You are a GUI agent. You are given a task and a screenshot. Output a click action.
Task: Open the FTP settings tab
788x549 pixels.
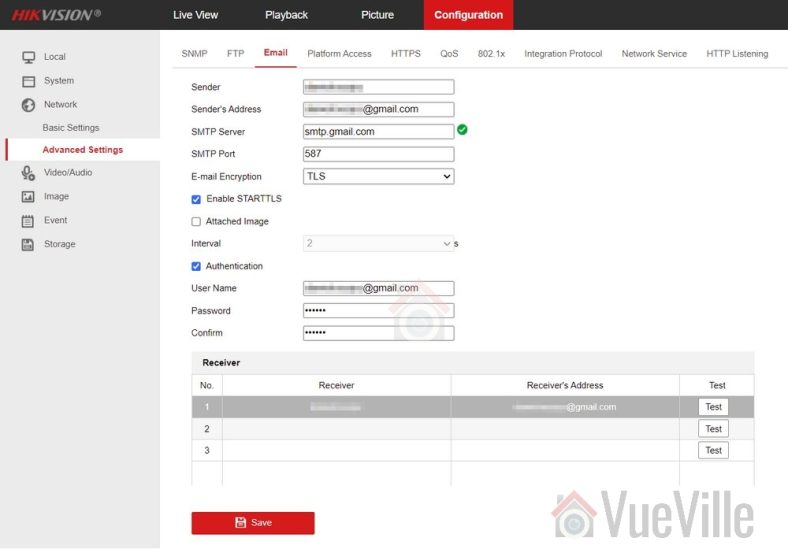[236, 54]
